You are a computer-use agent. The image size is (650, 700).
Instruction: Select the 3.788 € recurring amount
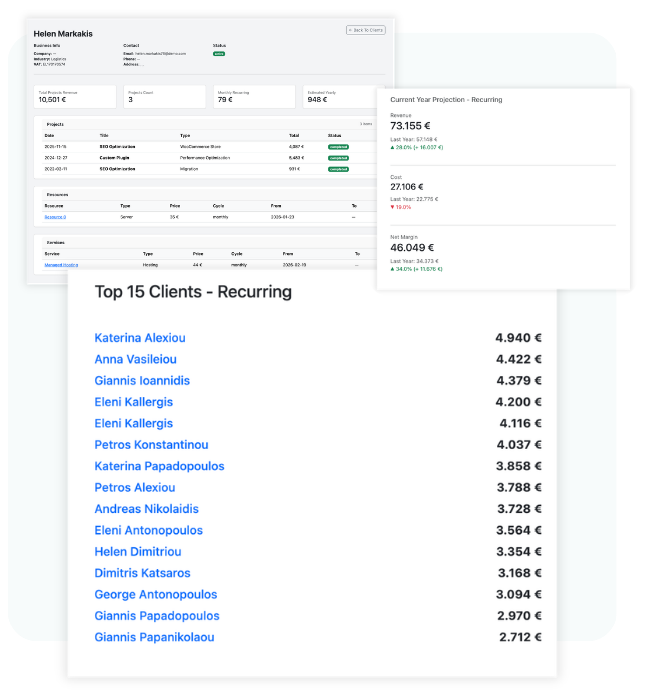[x=519, y=488]
